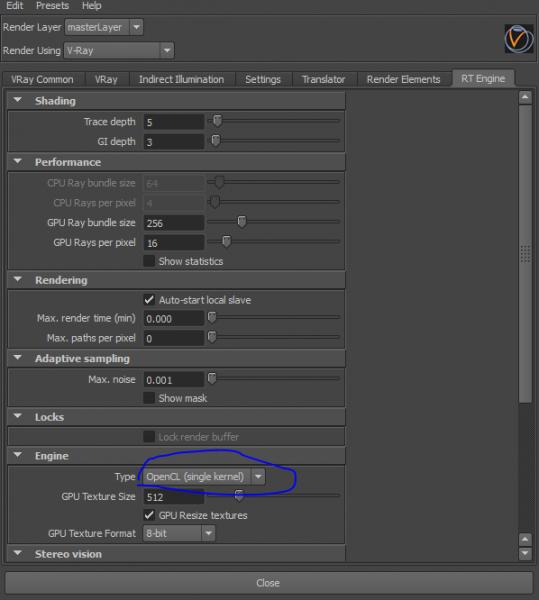This screenshot has height=600, width=539.
Task: Click the scroll down arrow at bottom right
Action: tap(525, 553)
